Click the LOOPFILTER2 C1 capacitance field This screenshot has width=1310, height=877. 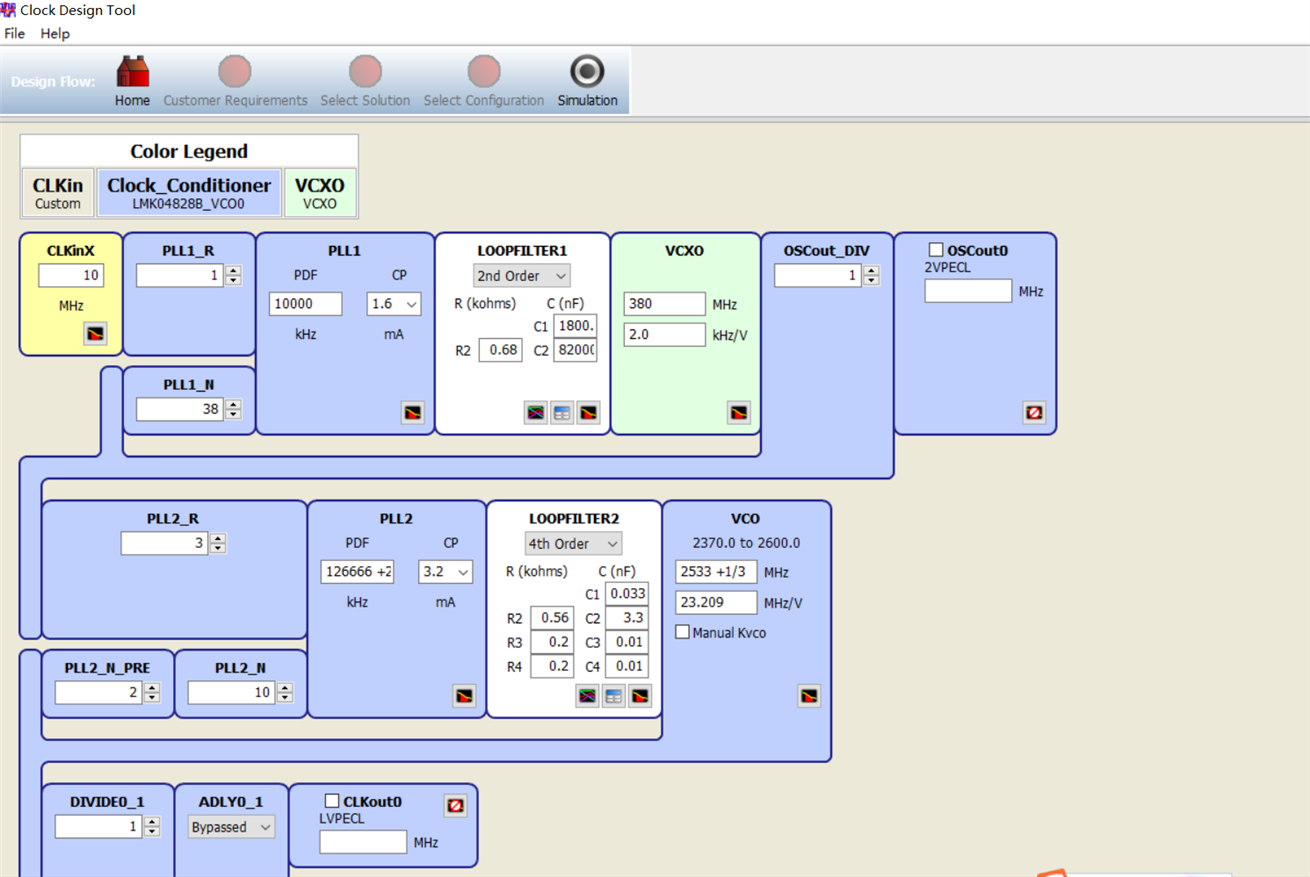click(627, 594)
